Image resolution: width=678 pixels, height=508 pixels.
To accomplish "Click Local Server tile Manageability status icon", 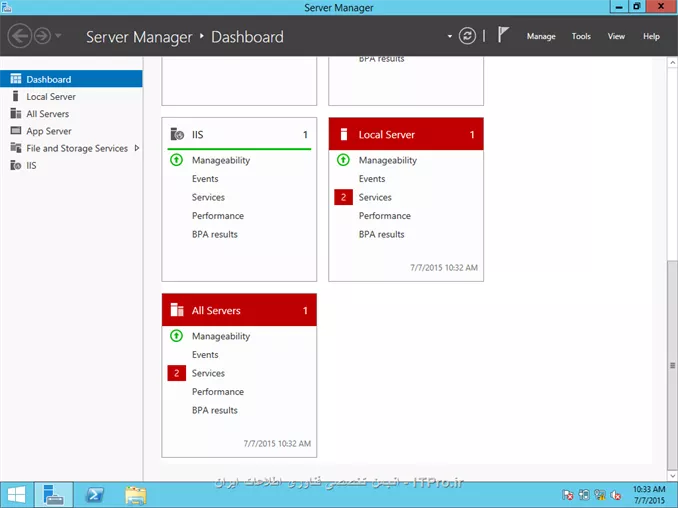I will pyautogui.click(x=343, y=160).
